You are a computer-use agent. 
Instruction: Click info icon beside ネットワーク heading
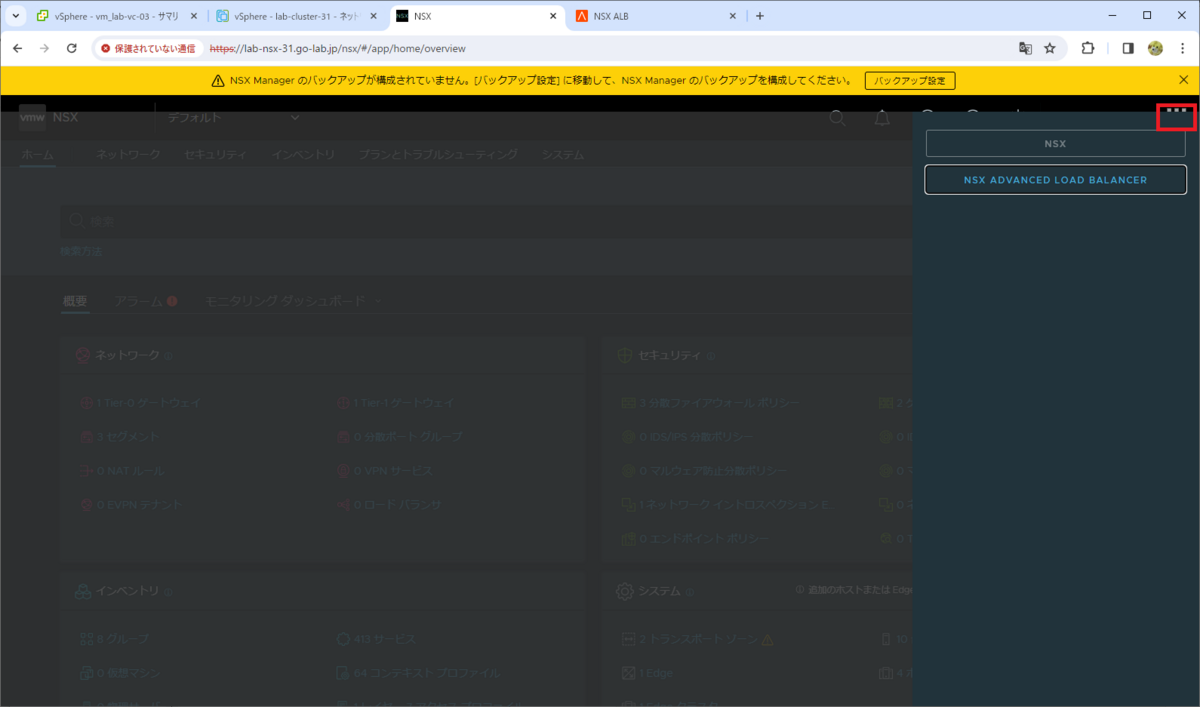click(169, 355)
